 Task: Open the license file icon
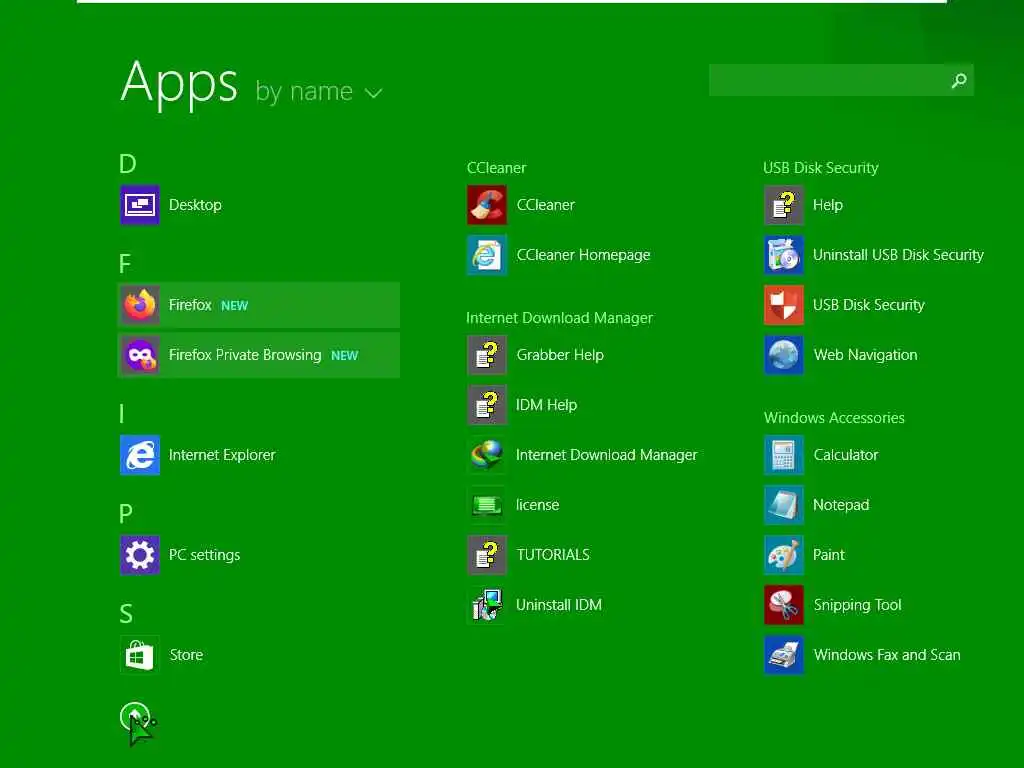487,505
